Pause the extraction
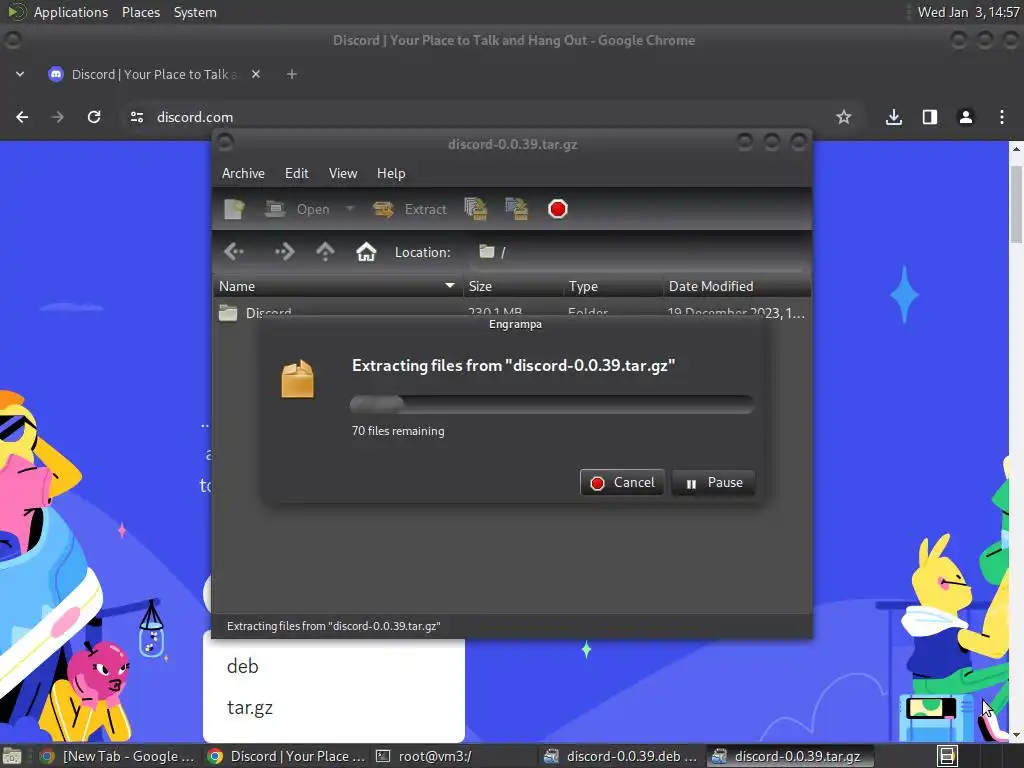Image resolution: width=1024 pixels, height=768 pixels. click(713, 483)
